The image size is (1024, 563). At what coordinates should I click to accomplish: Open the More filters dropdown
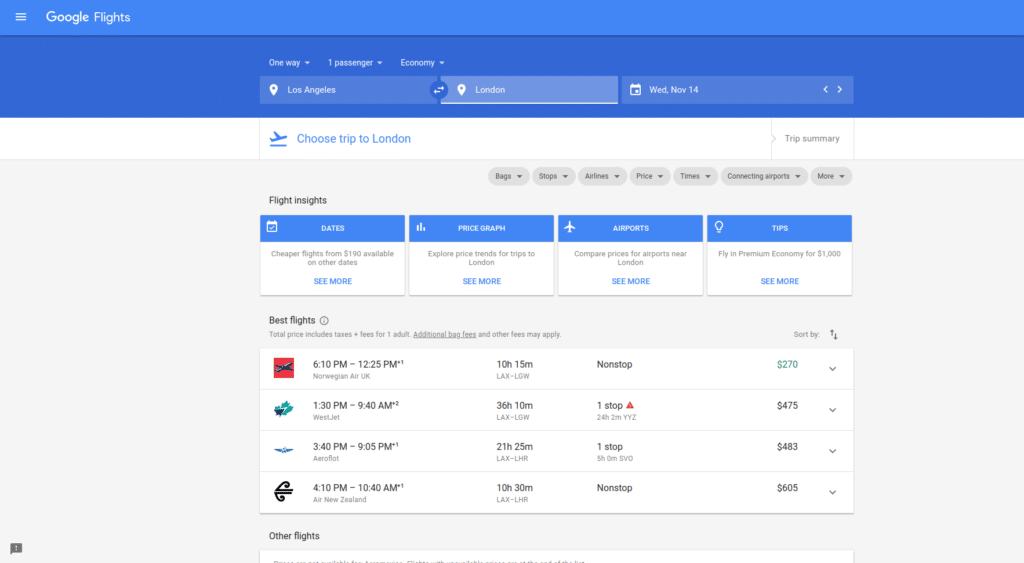(x=831, y=176)
